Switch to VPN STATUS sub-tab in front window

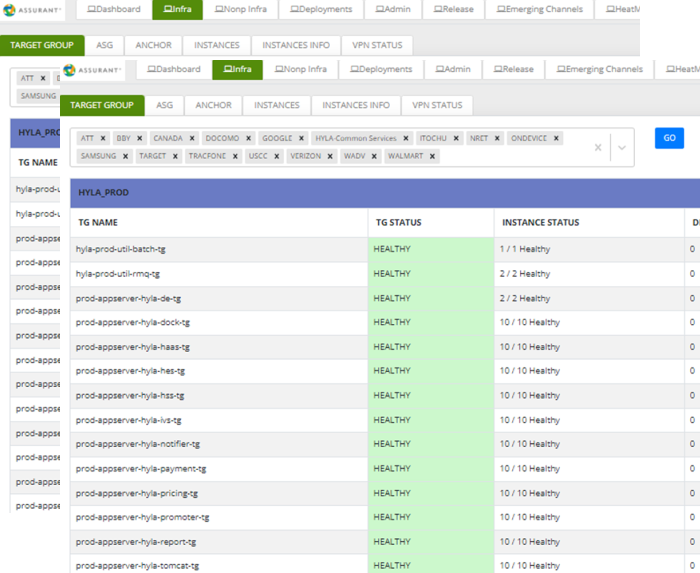(x=437, y=105)
